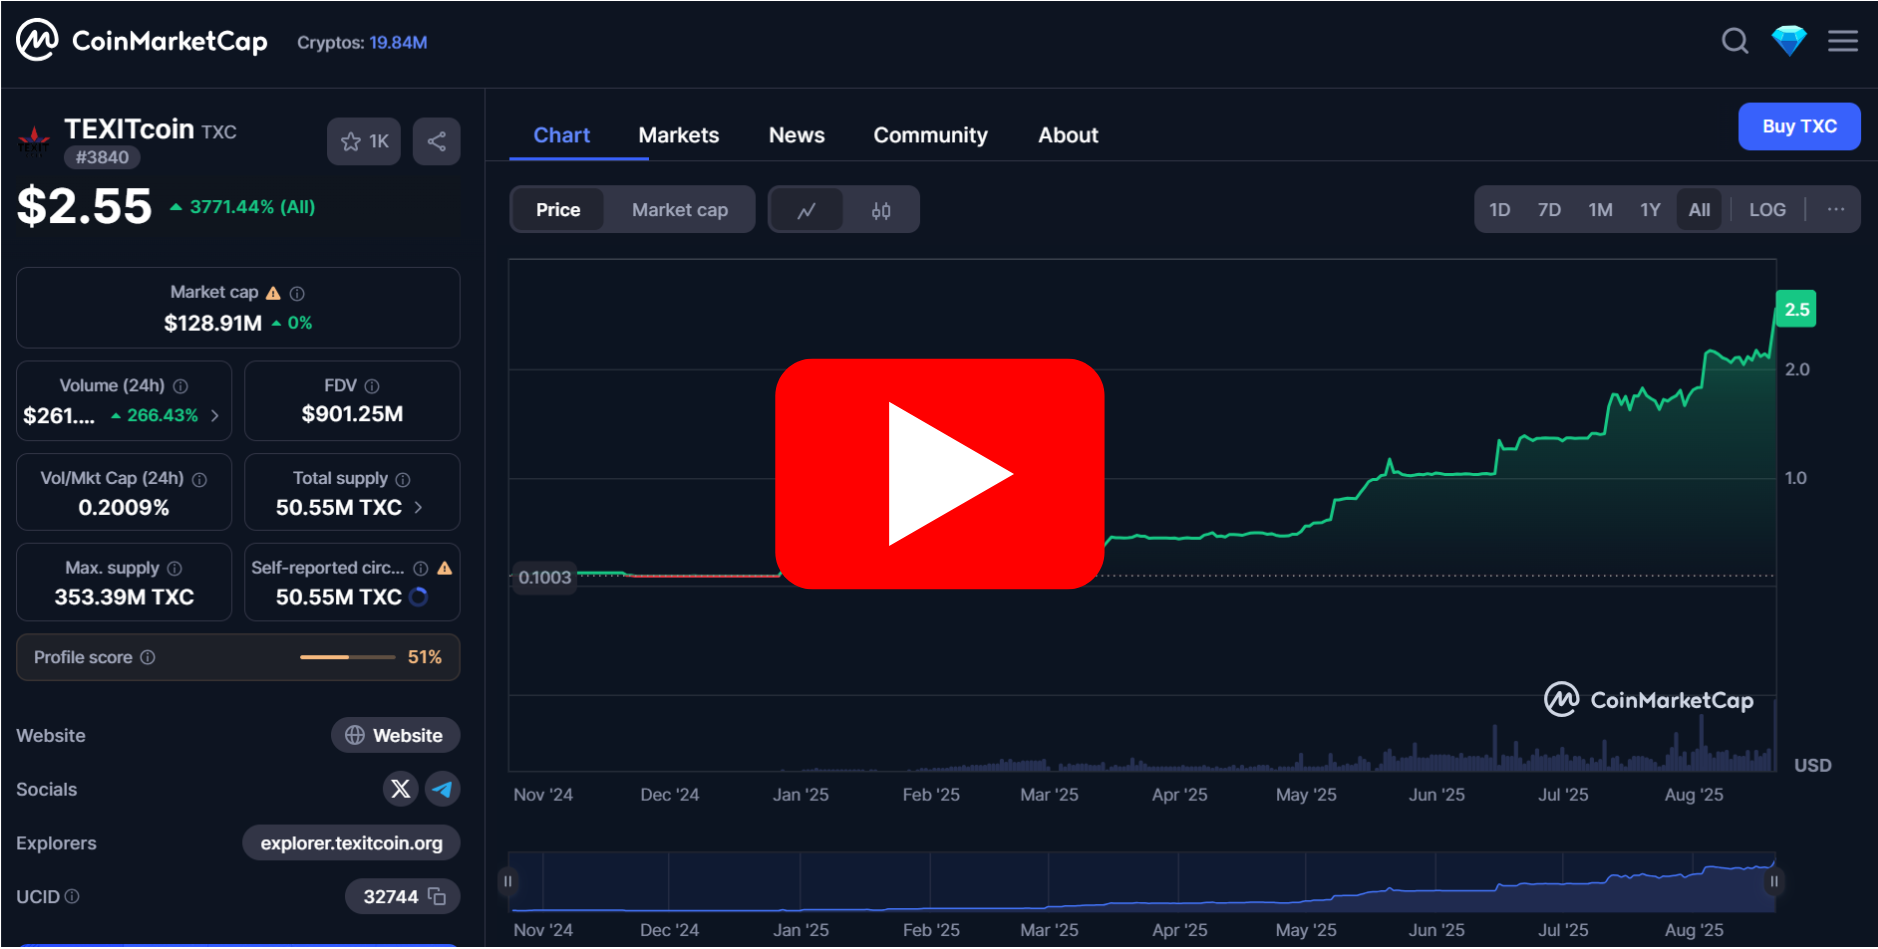Select the 1Y time range
The width and height of the screenshot is (1878, 949).
click(x=1650, y=210)
